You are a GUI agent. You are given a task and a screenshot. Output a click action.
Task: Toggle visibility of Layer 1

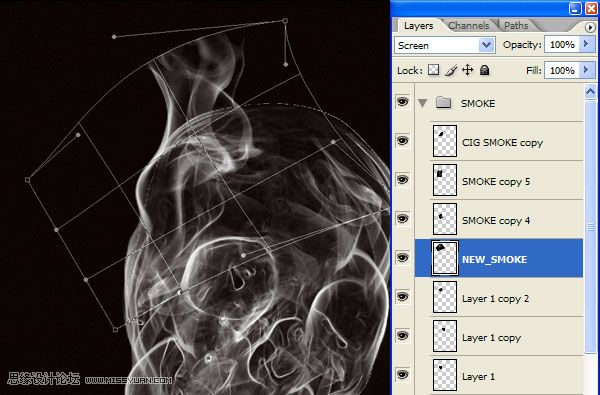[402, 374]
